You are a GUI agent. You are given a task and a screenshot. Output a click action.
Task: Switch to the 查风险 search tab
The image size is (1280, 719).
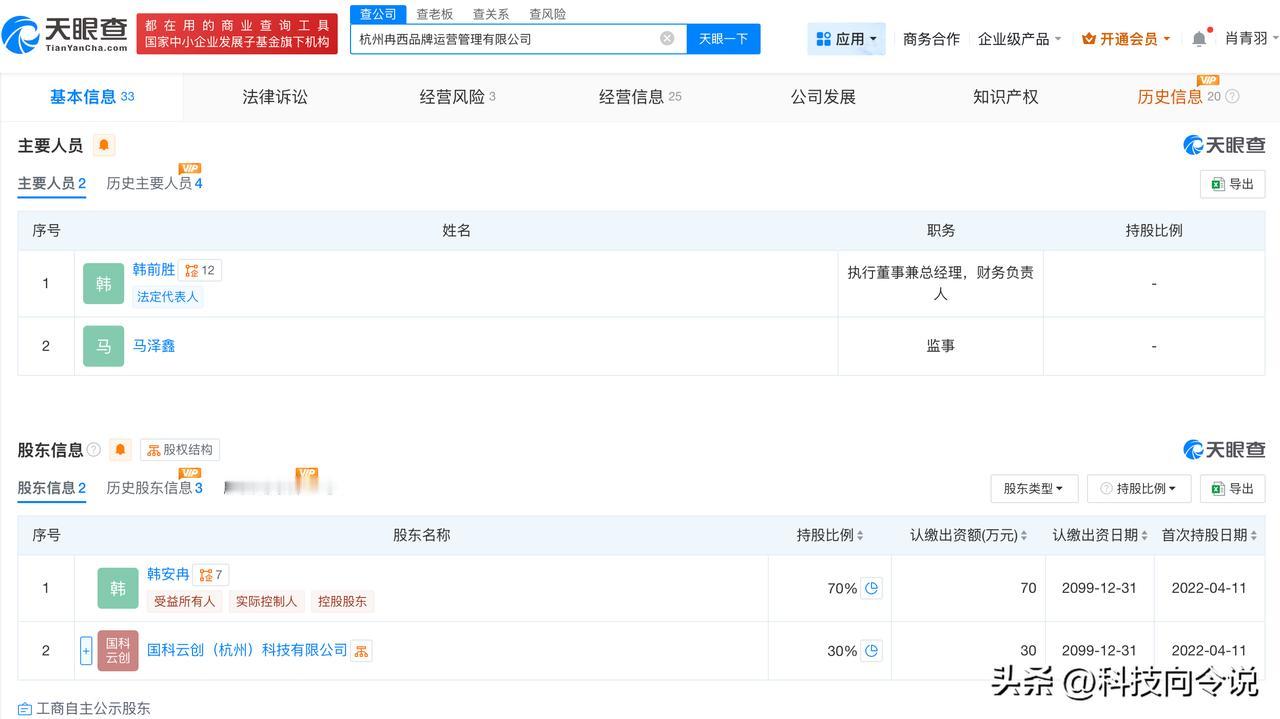(x=548, y=14)
